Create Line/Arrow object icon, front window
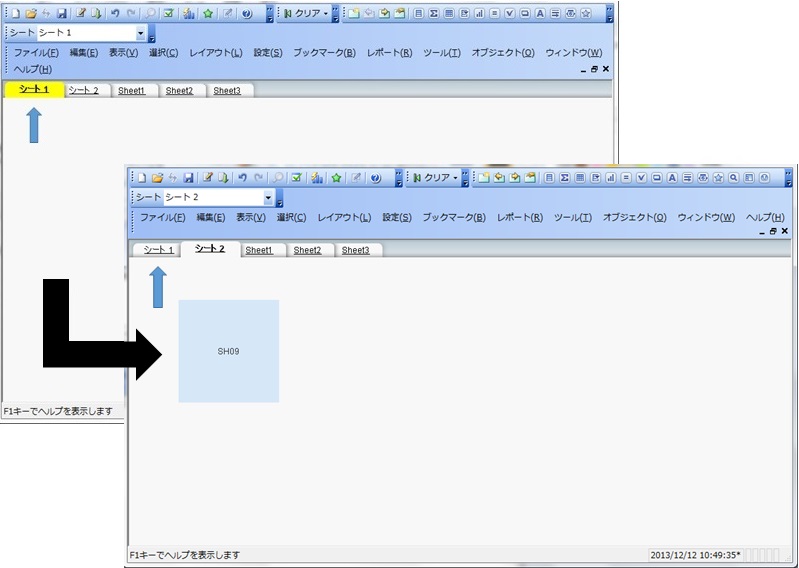This screenshot has width=799, height=568. point(687,177)
